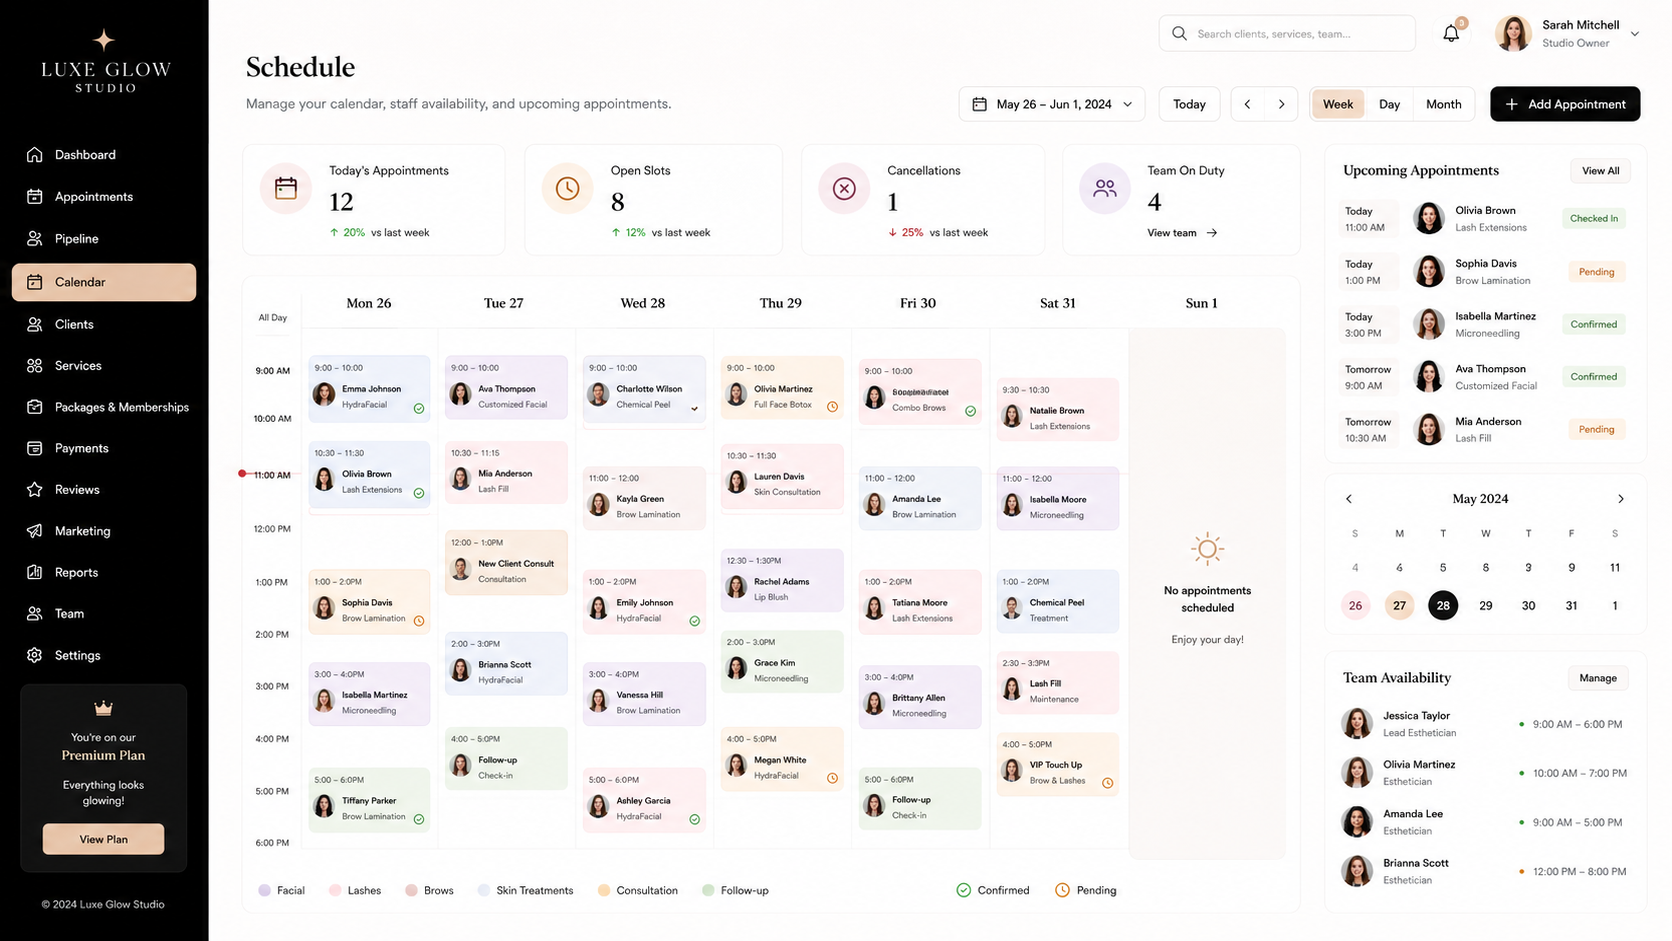Click the Cancellations X circle icon
Image resolution: width=1672 pixels, height=941 pixels.
coord(844,188)
